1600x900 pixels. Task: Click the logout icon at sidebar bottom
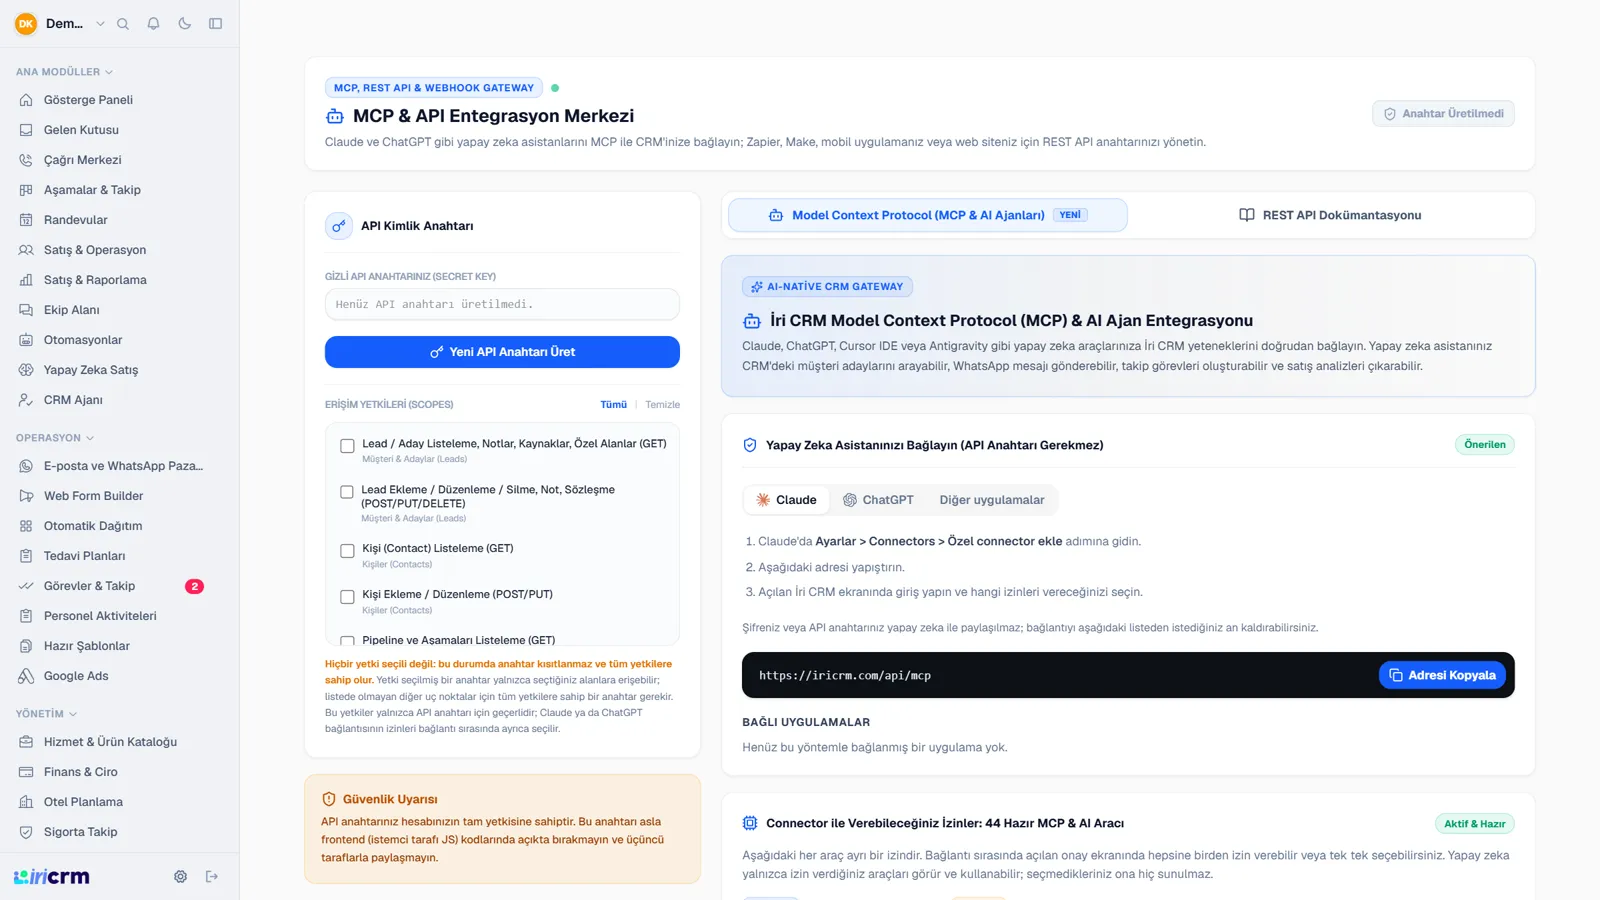pyautogui.click(x=212, y=877)
